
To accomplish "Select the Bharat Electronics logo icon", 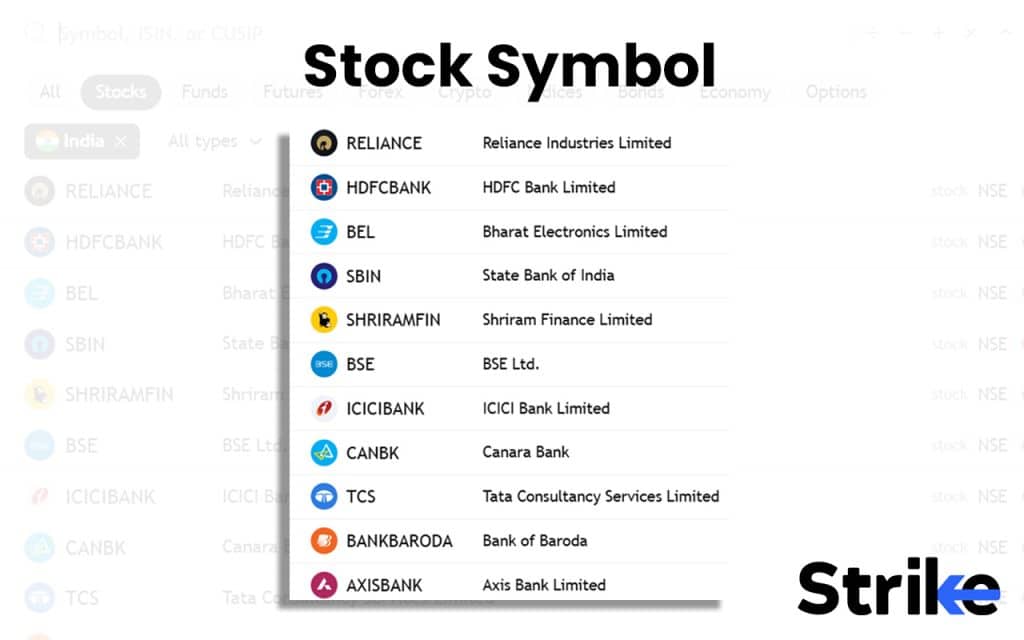I will pyautogui.click(x=324, y=232).
